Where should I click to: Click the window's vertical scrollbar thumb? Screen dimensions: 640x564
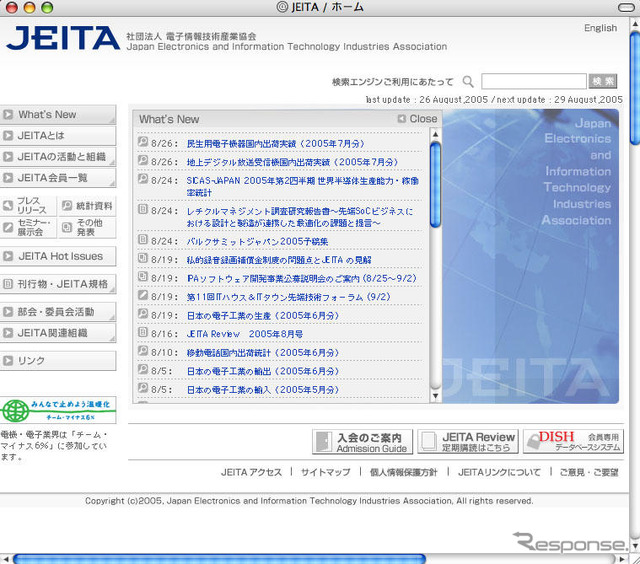(x=635, y=88)
